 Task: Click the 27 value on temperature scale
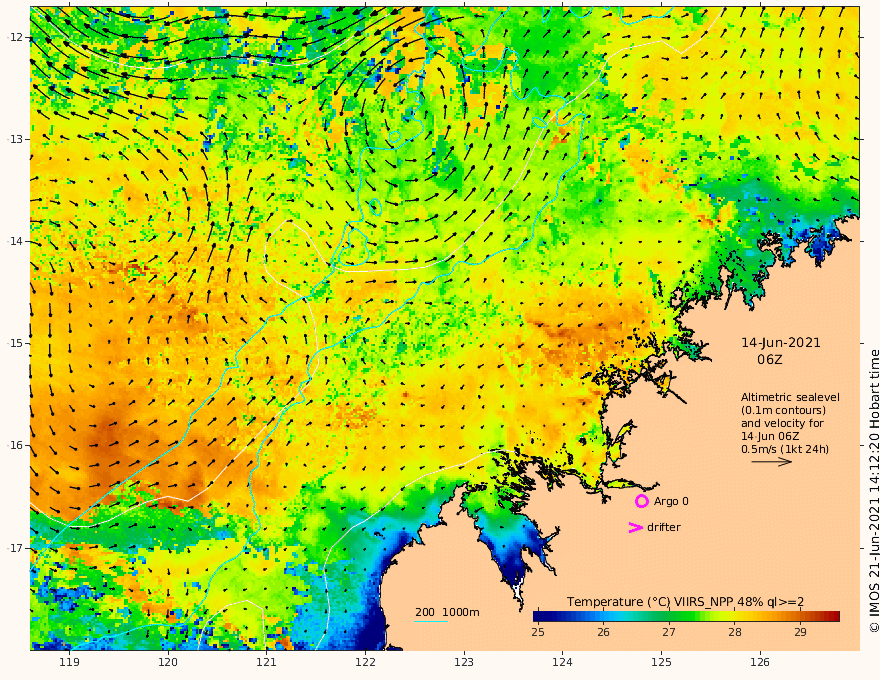(668, 632)
